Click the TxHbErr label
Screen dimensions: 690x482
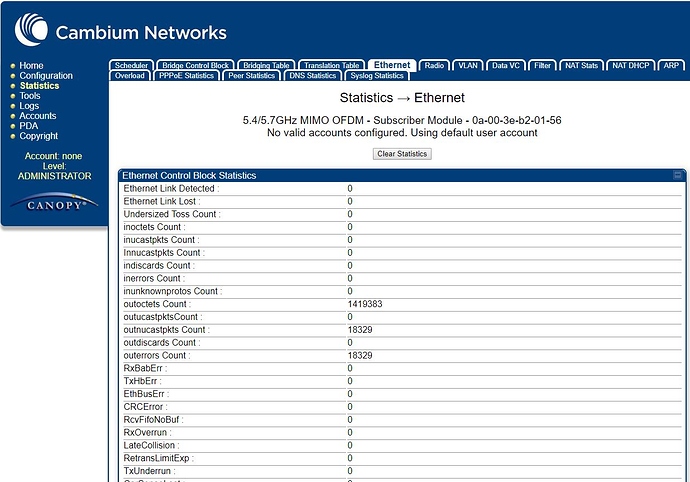tap(143, 381)
